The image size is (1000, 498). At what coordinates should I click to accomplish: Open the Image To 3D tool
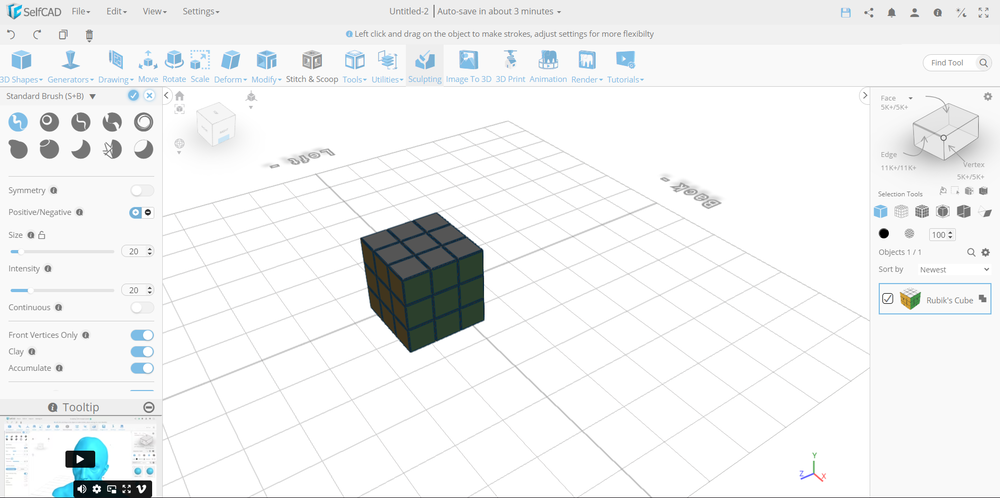click(x=468, y=66)
